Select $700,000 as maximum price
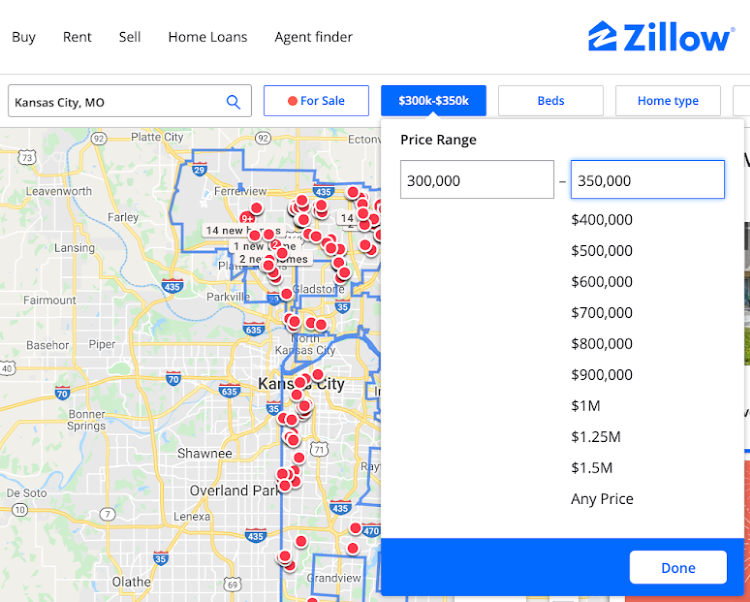The width and height of the screenshot is (750, 602). pos(602,313)
